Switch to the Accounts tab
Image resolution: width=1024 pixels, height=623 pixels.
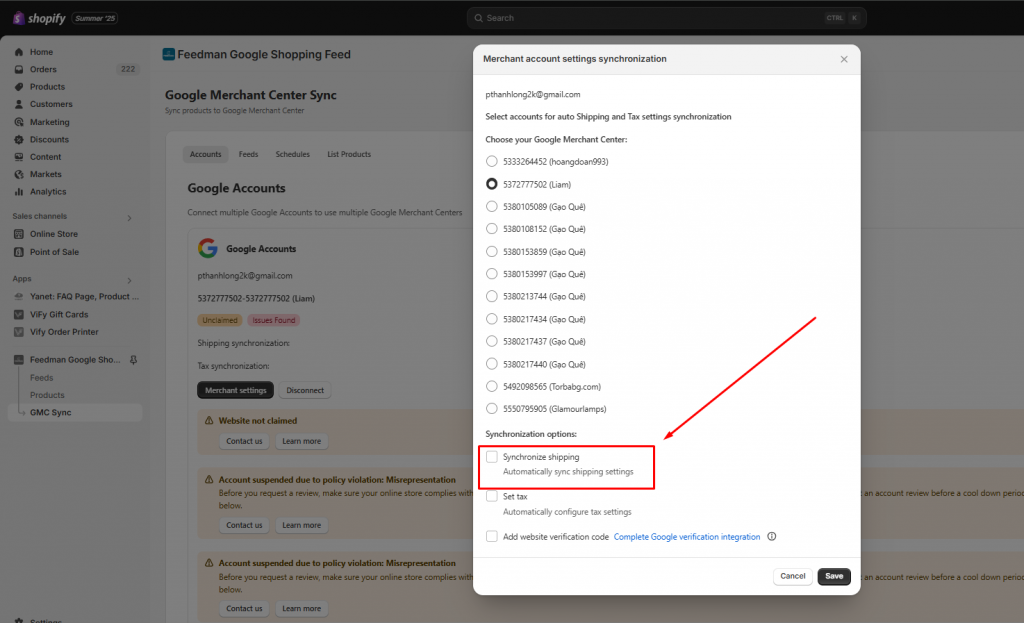coord(206,154)
